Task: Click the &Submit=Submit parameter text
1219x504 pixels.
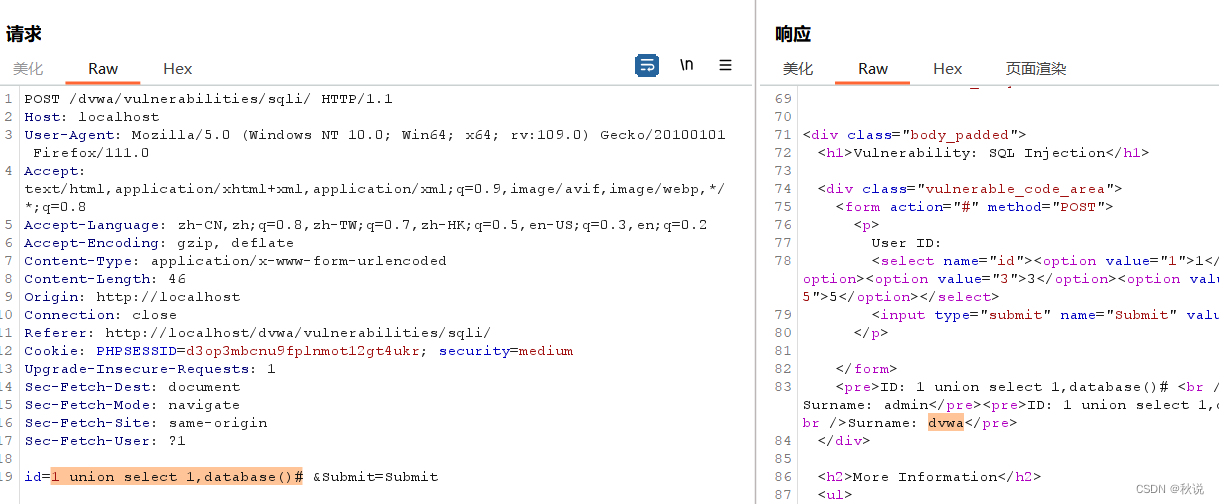Action: [x=375, y=477]
